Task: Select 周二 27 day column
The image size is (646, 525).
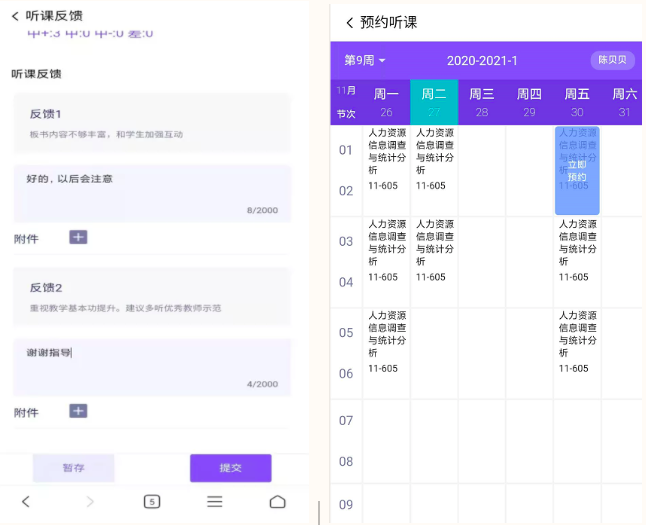Action: pos(434,102)
